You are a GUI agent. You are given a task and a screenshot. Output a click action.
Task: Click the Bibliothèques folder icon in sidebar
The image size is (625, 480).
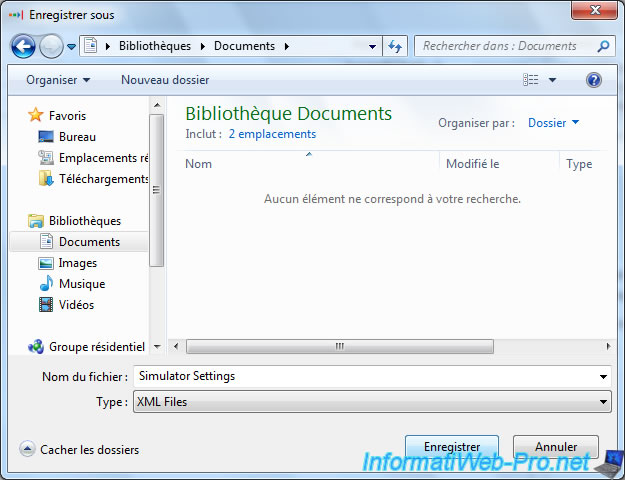pyautogui.click(x=36, y=221)
